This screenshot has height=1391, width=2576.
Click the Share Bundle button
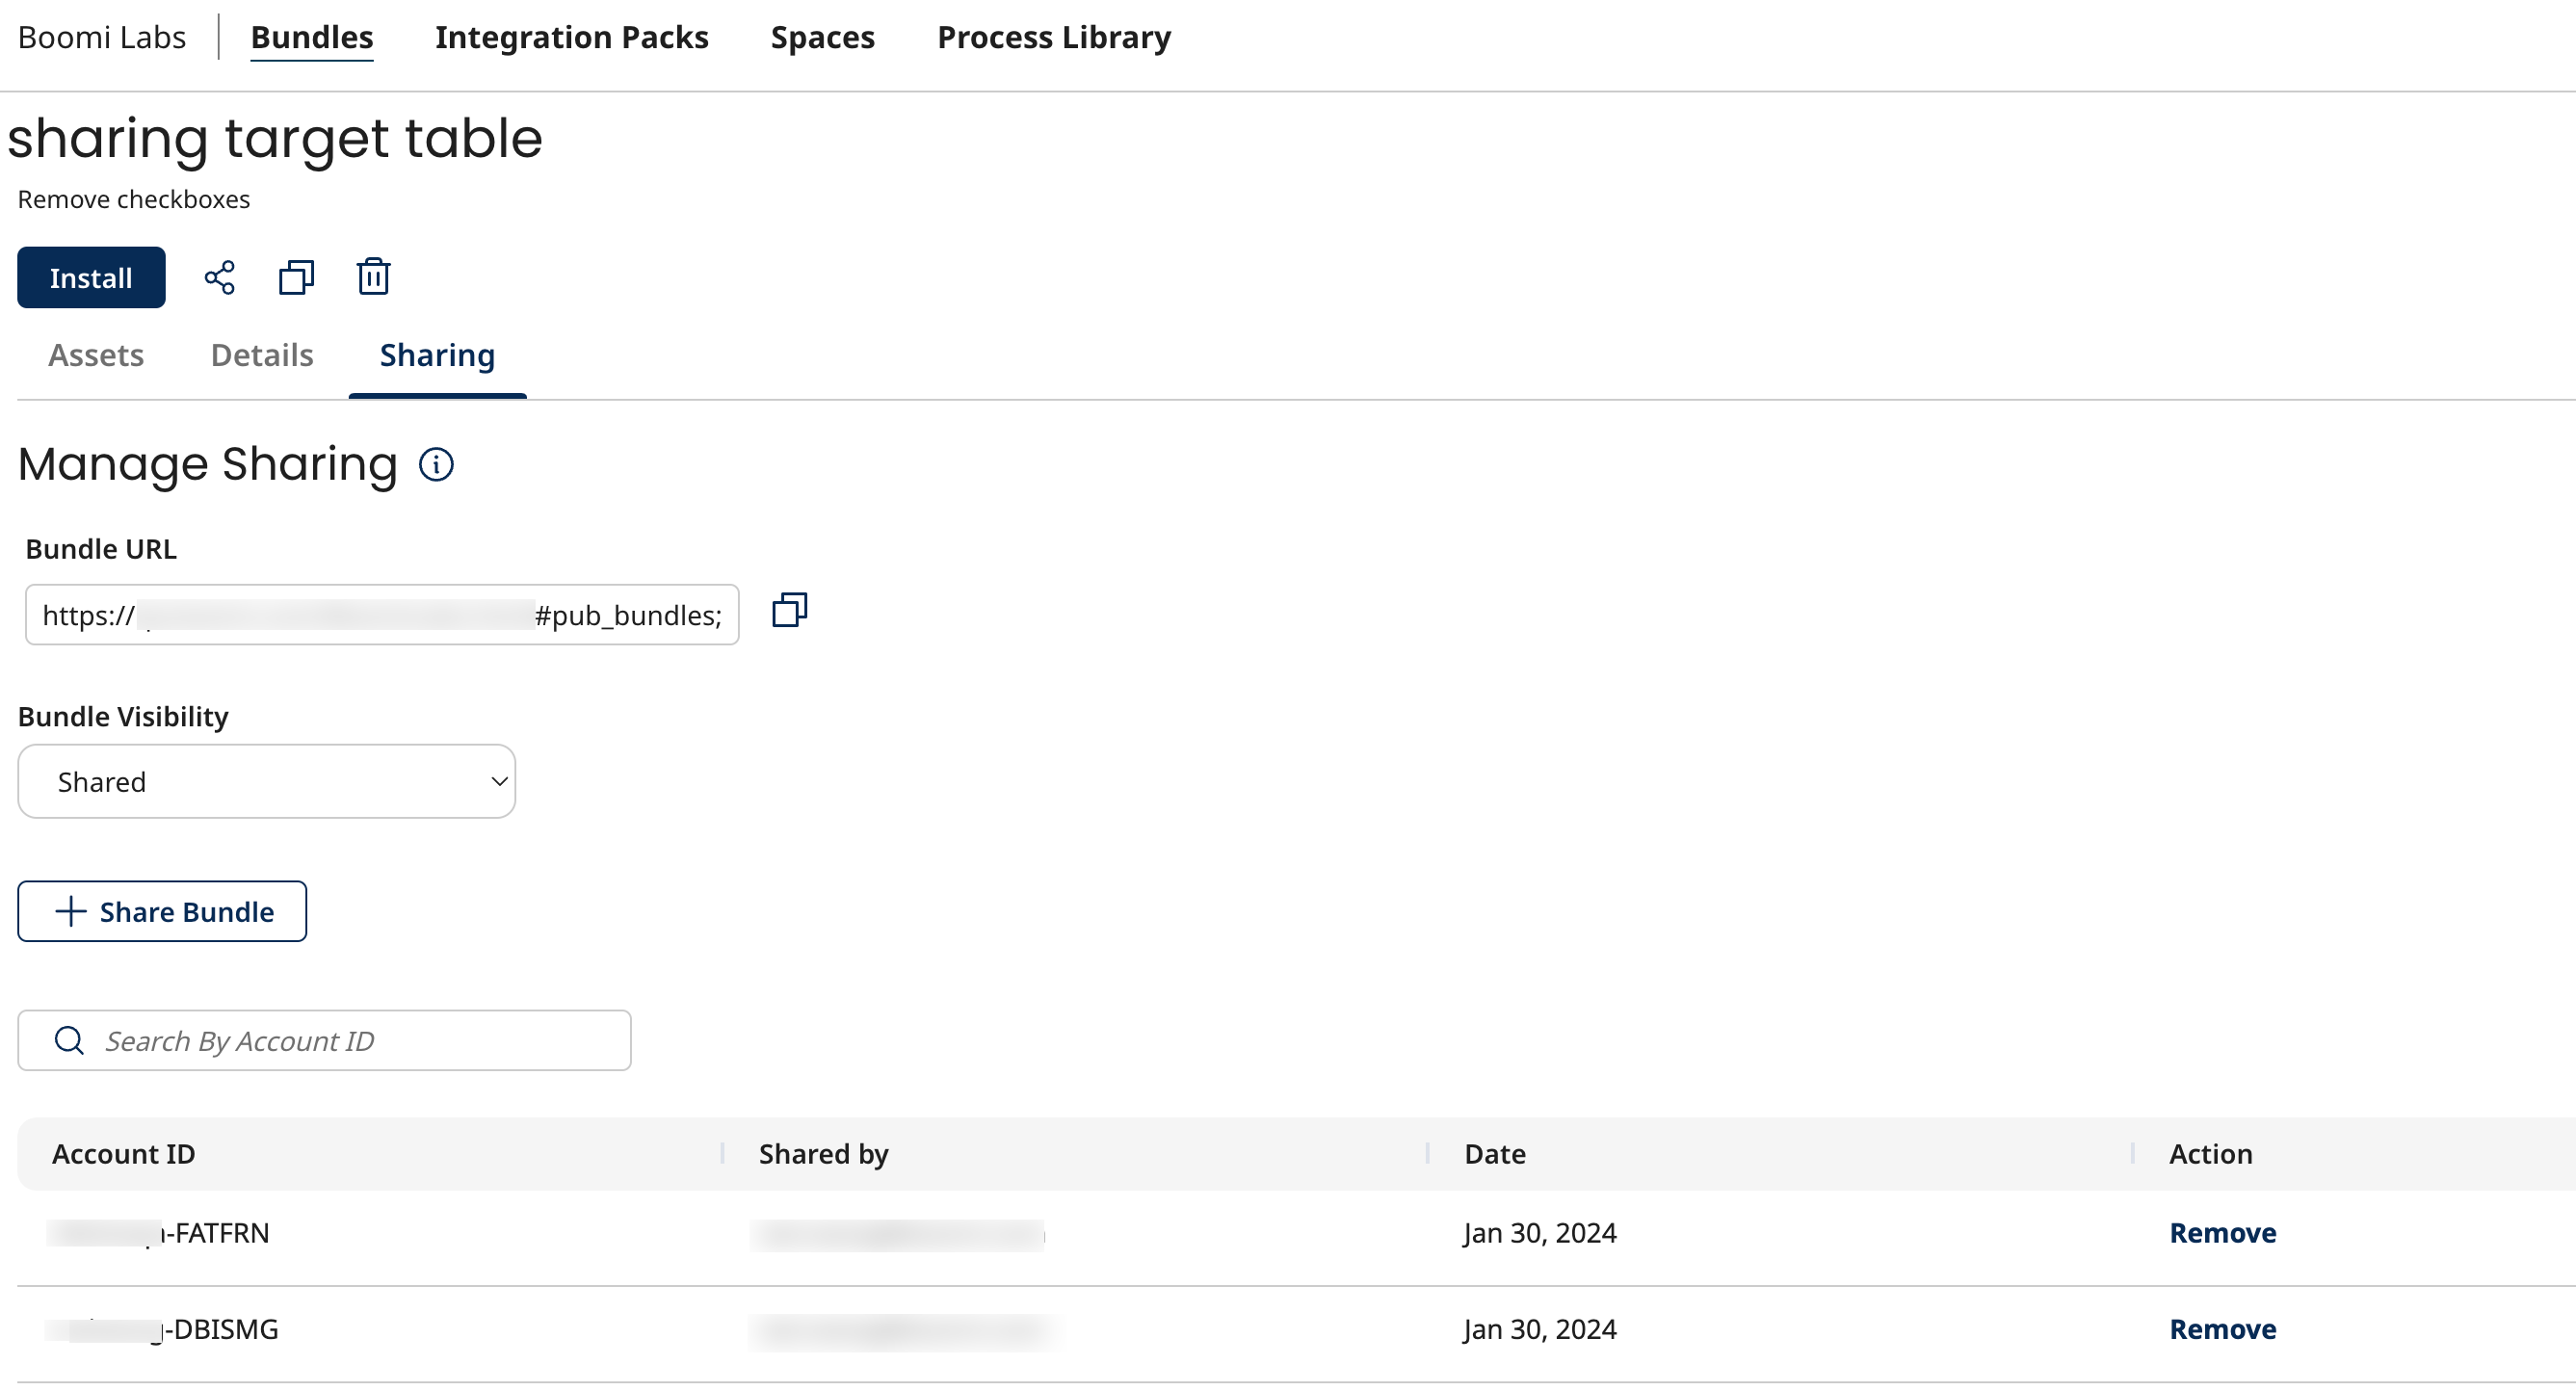tap(162, 911)
